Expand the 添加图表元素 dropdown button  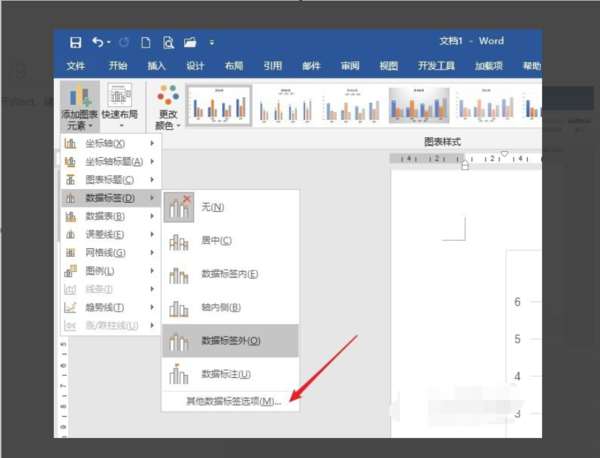click(x=80, y=106)
